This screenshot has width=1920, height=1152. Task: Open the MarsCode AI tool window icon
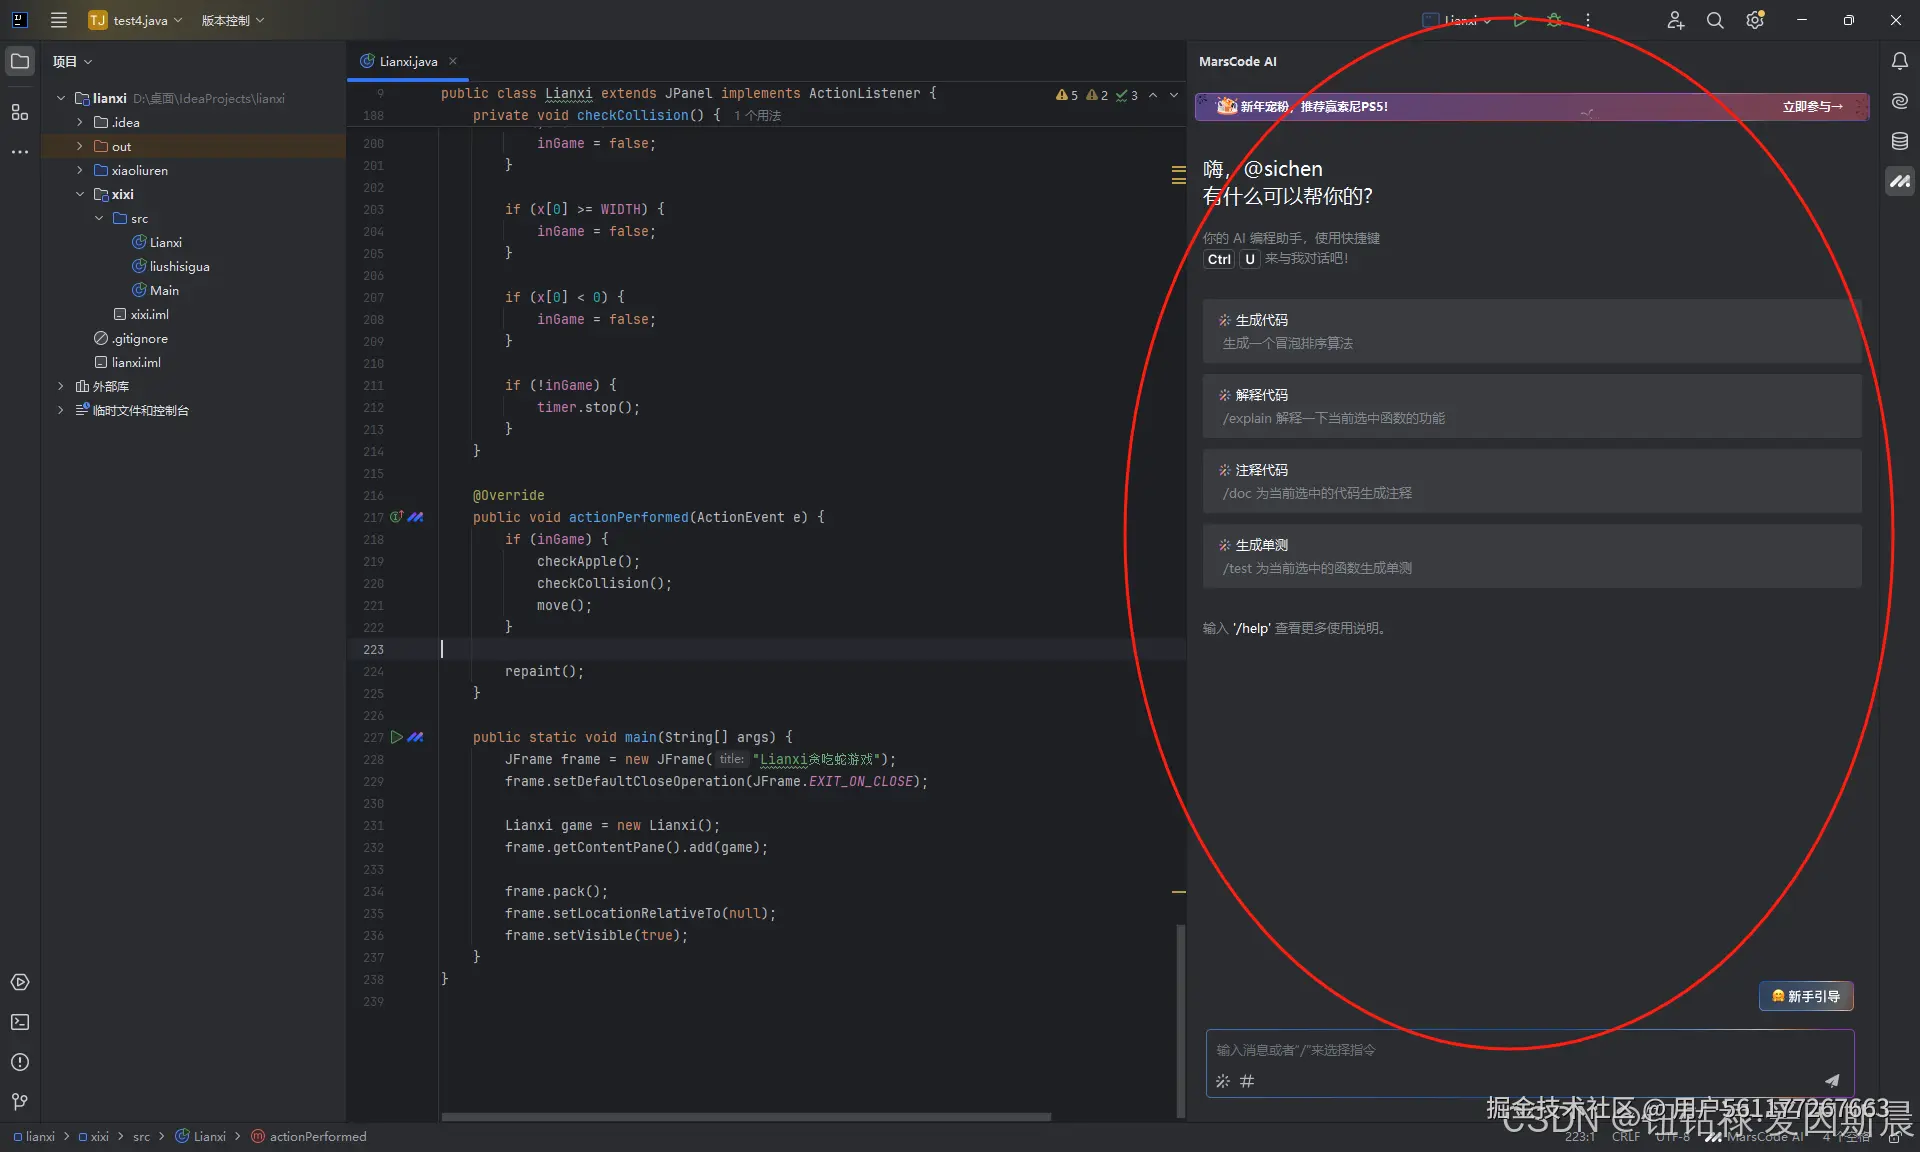[x=1899, y=181]
